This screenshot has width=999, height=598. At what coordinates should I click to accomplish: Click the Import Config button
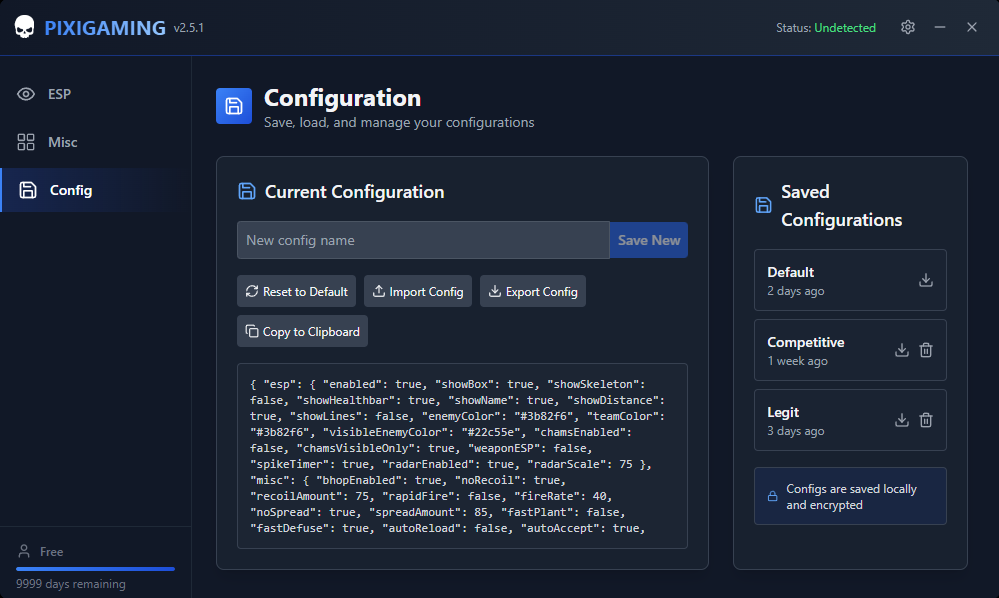coord(418,291)
